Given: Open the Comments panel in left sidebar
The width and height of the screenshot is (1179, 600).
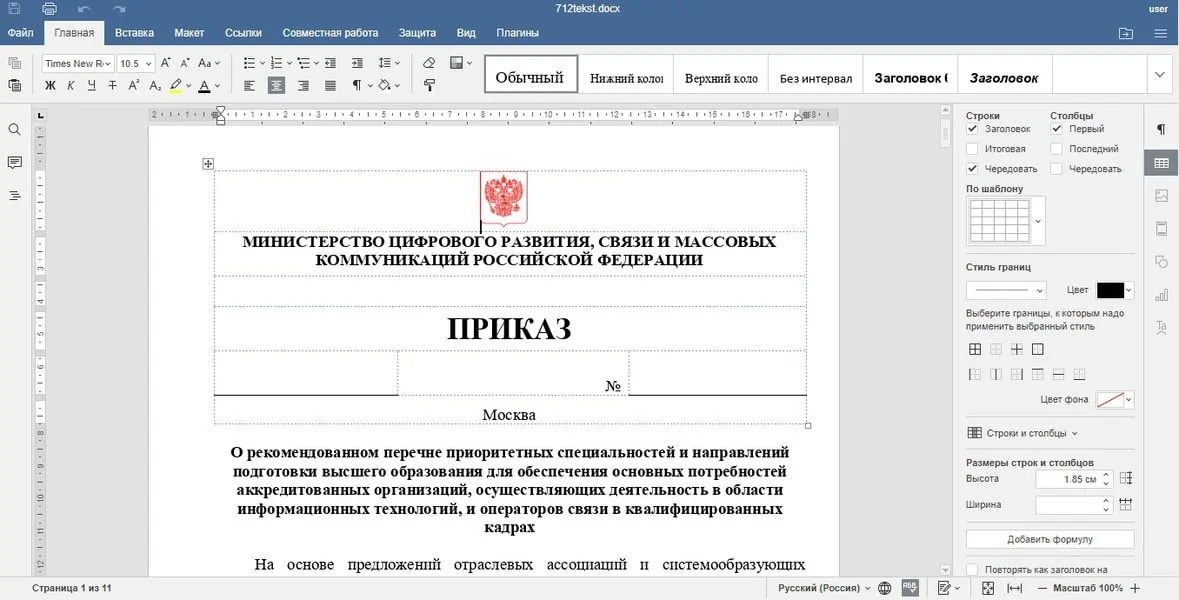Looking at the screenshot, I should click(14, 162).
